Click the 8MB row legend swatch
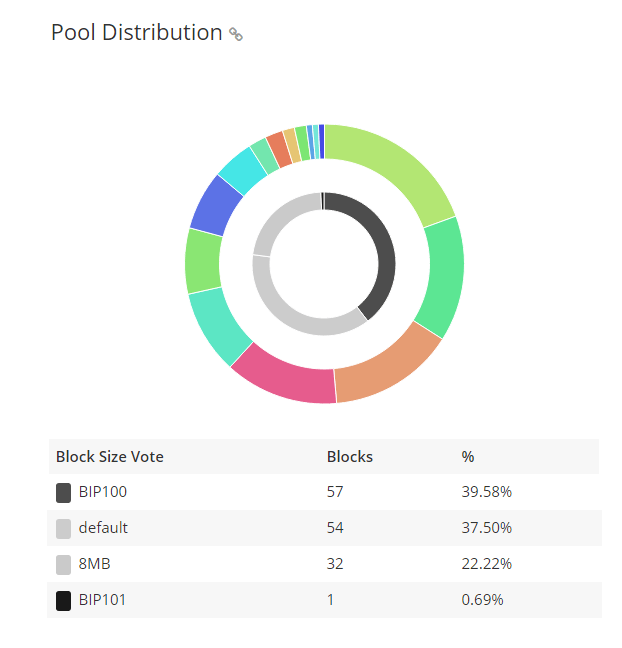The width and height of the screenshot is (622, 648). pos(63,564)
